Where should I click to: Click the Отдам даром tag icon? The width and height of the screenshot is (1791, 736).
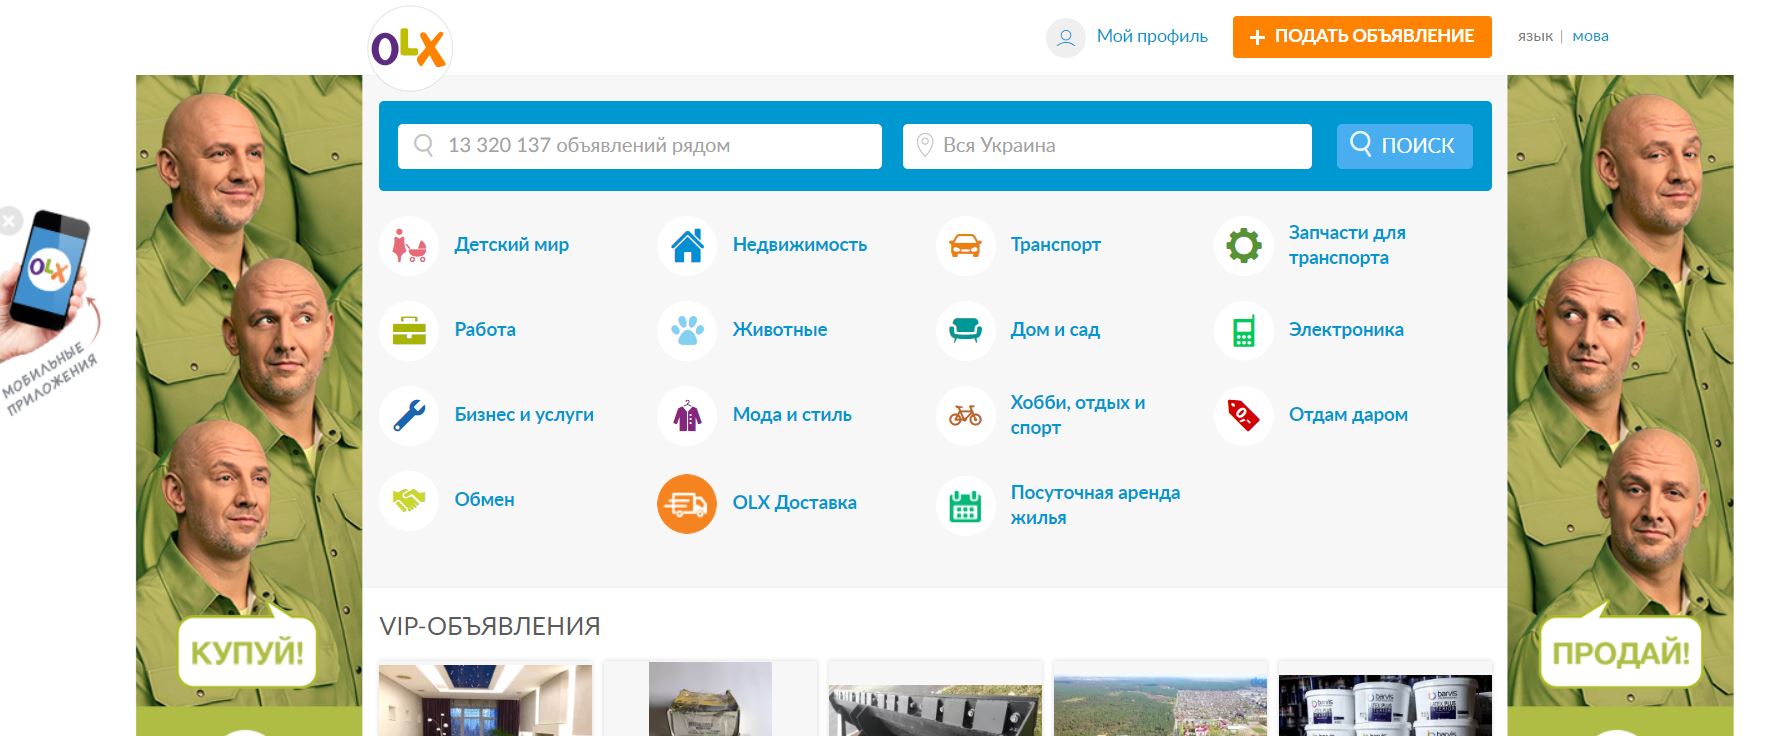1243,415
